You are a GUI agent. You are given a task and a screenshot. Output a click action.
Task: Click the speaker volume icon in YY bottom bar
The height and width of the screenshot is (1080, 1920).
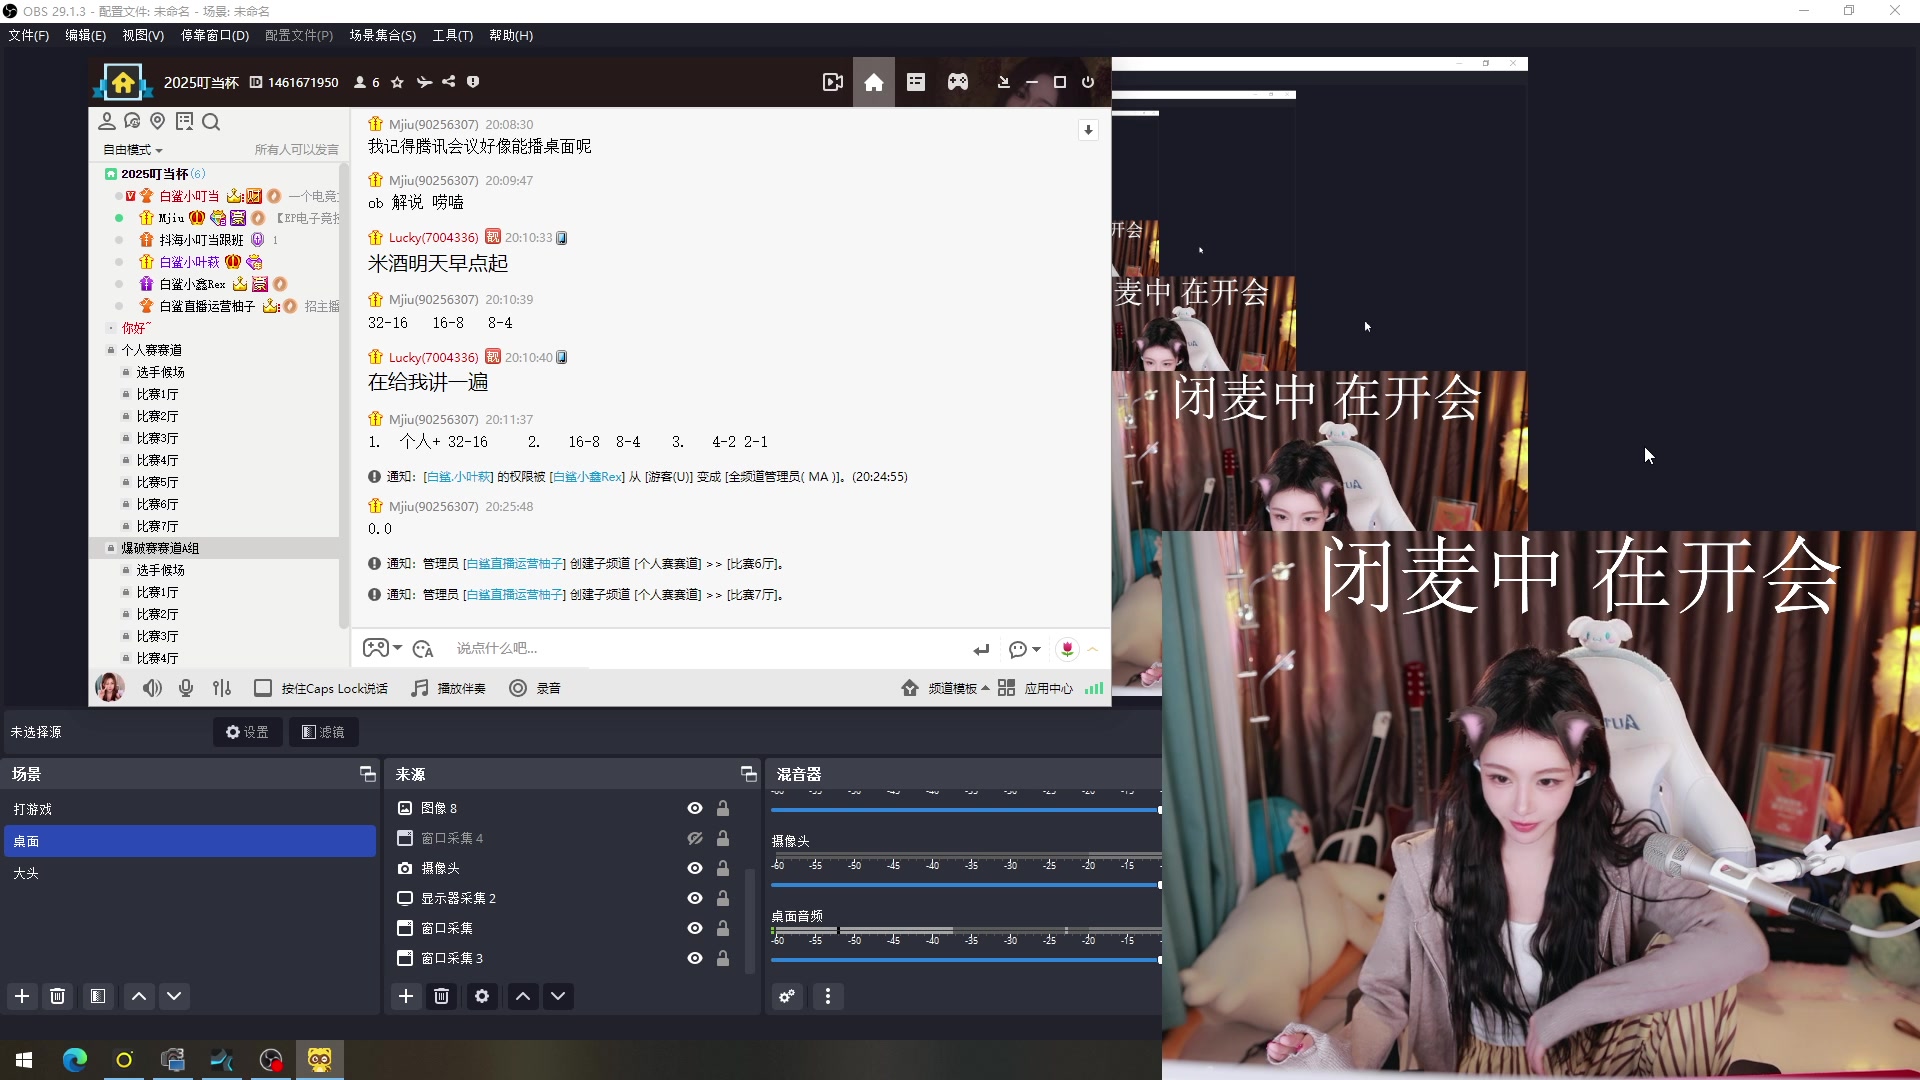point(152,688)
